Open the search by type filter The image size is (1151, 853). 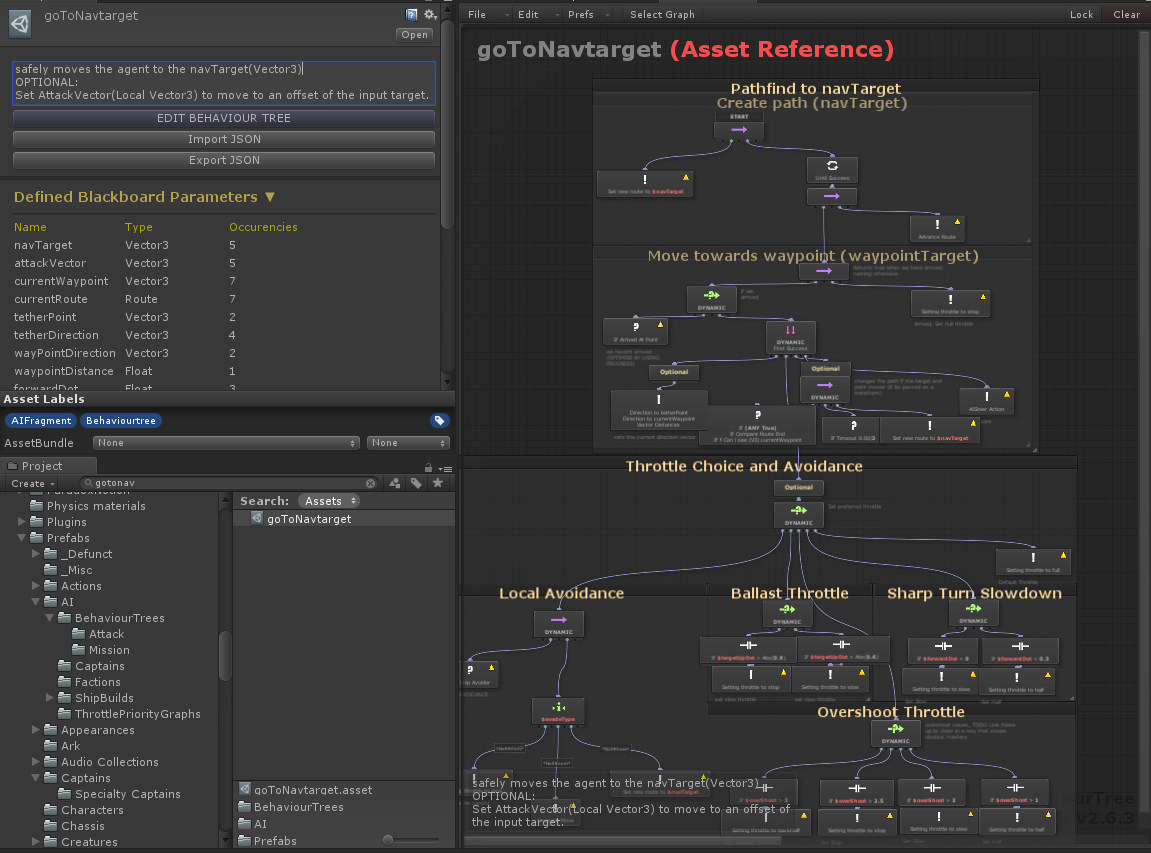click(x=396, y=483)
